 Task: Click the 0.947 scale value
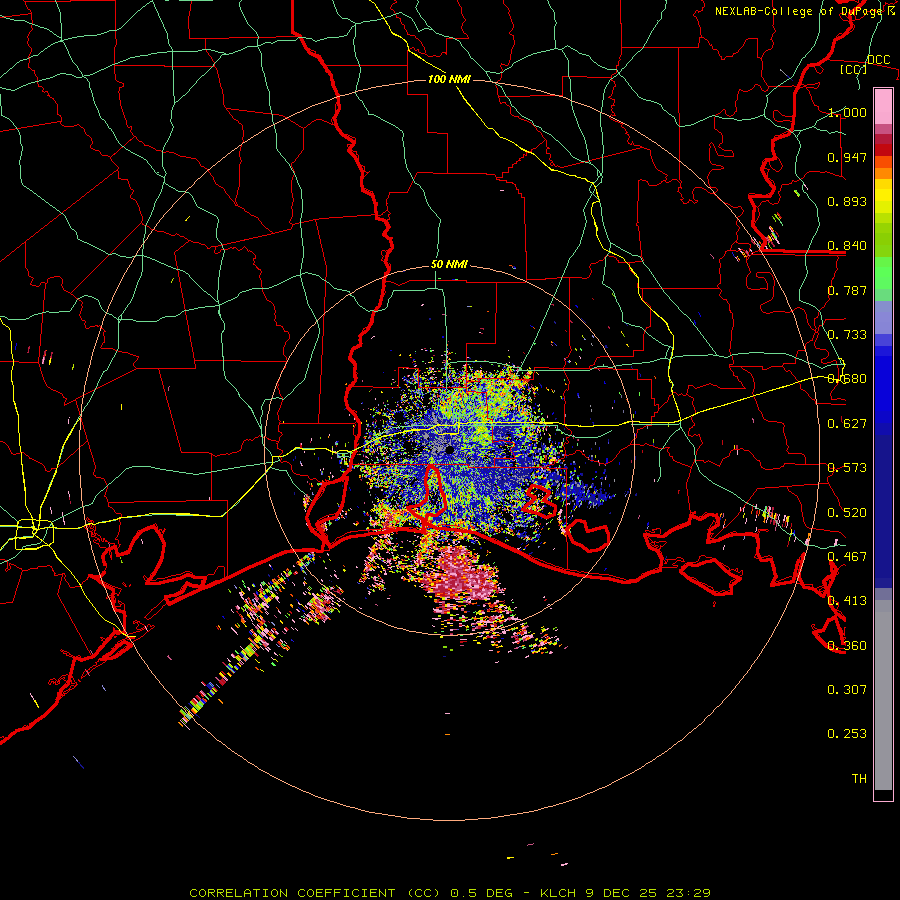[847, 157]
